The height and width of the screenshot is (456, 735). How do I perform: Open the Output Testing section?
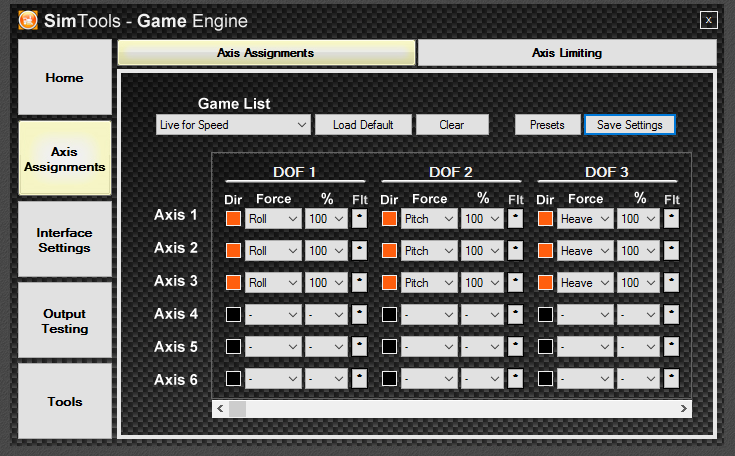[x=65, y=321]
